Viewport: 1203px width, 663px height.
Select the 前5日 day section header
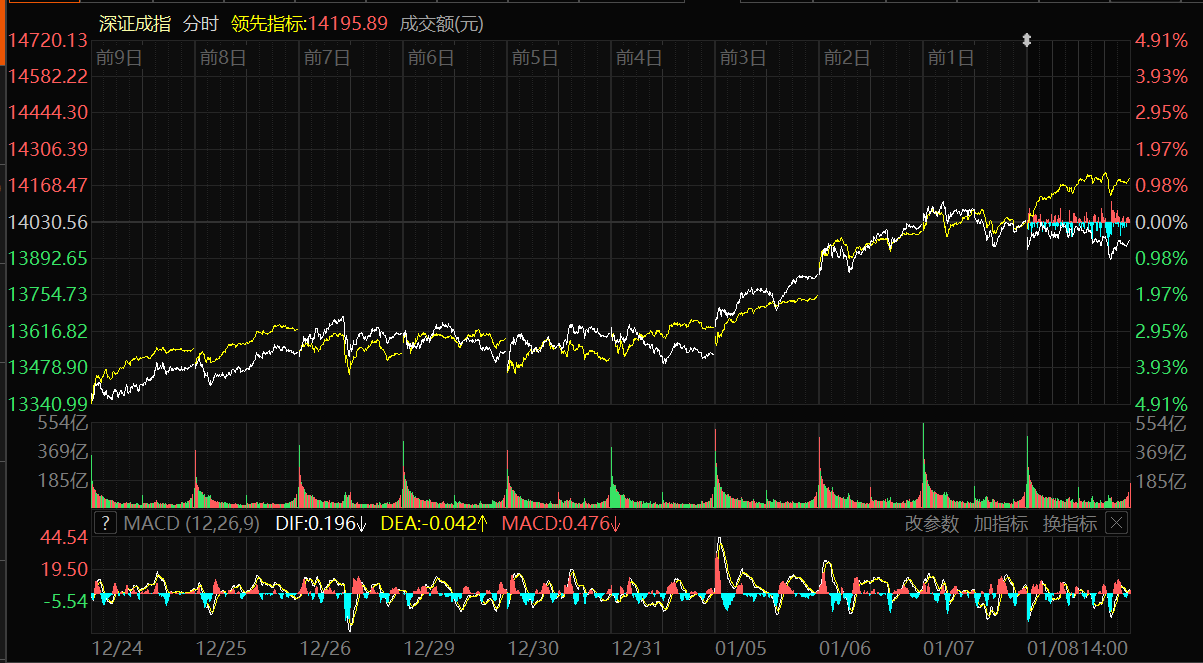535,58
